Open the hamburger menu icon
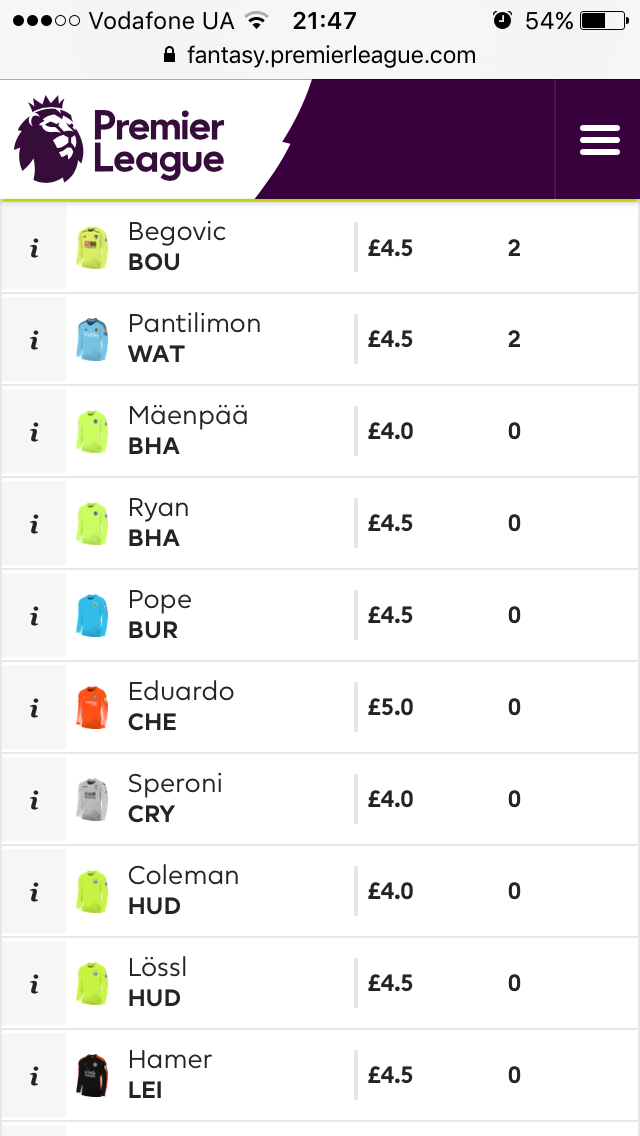Screen dimensions: 640x1136 [x=599, y=140]
